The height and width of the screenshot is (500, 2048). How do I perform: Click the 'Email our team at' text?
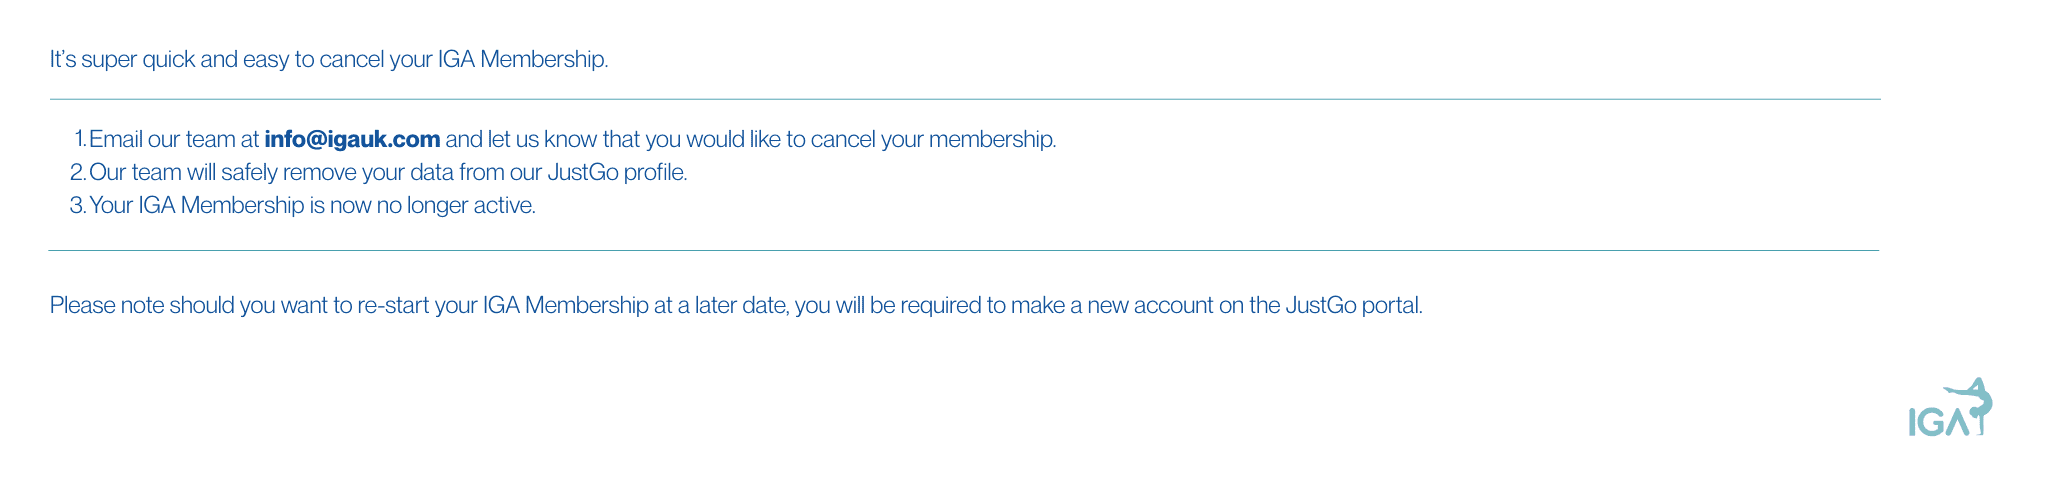pos(174,139)
